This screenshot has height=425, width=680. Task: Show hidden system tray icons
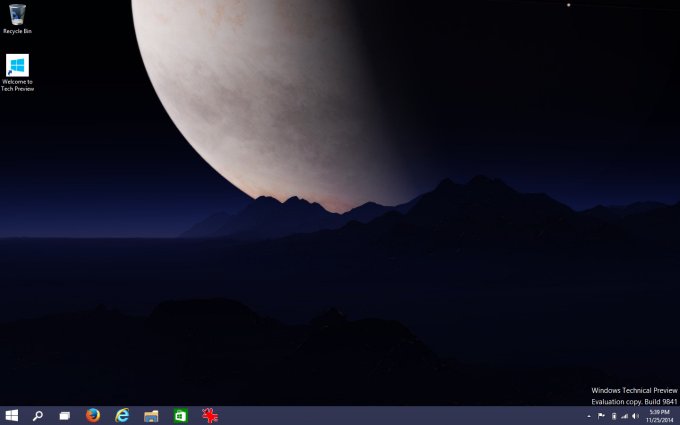coord(589,416)
